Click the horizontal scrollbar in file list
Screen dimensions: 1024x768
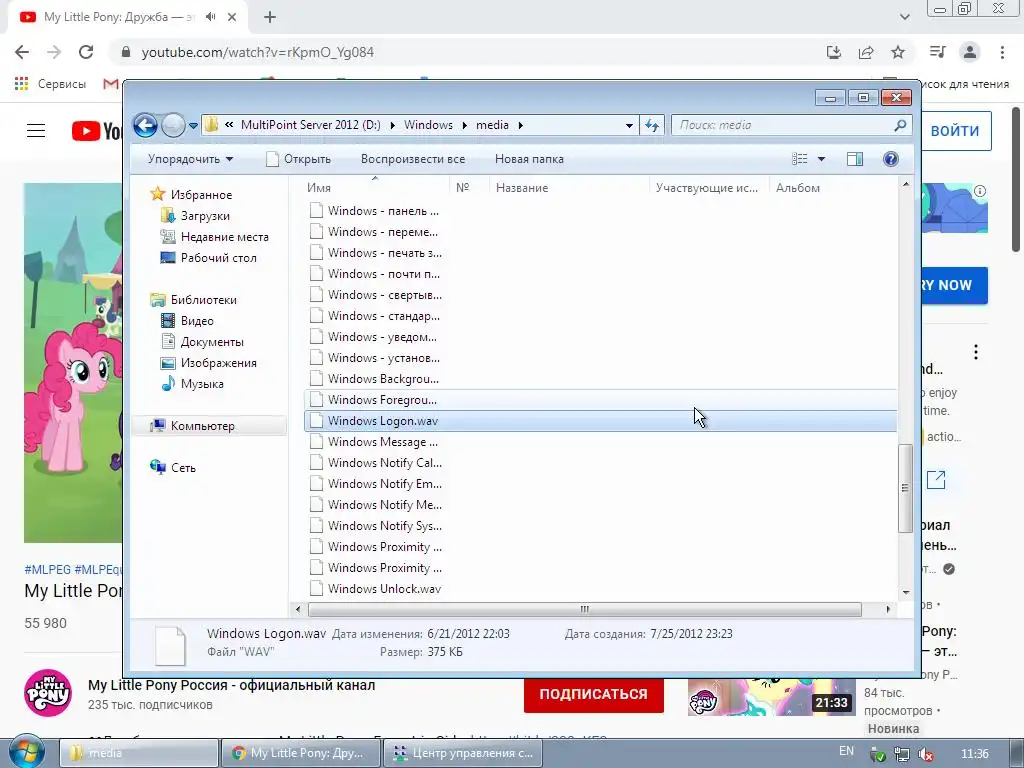tap(584, 609)
